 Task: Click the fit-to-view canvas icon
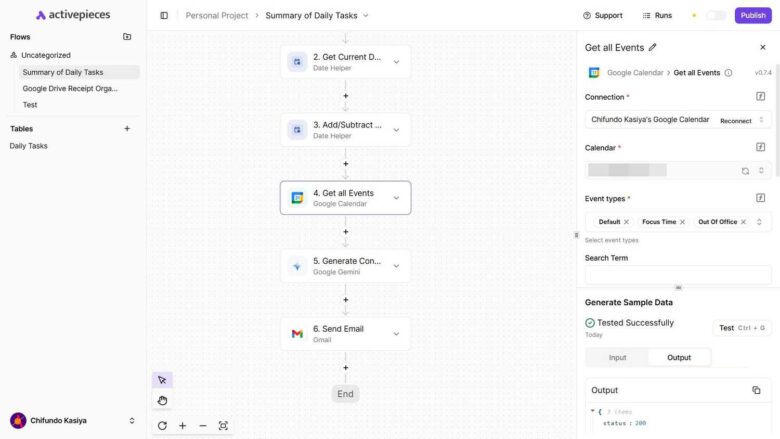click(x=223, y=425)
